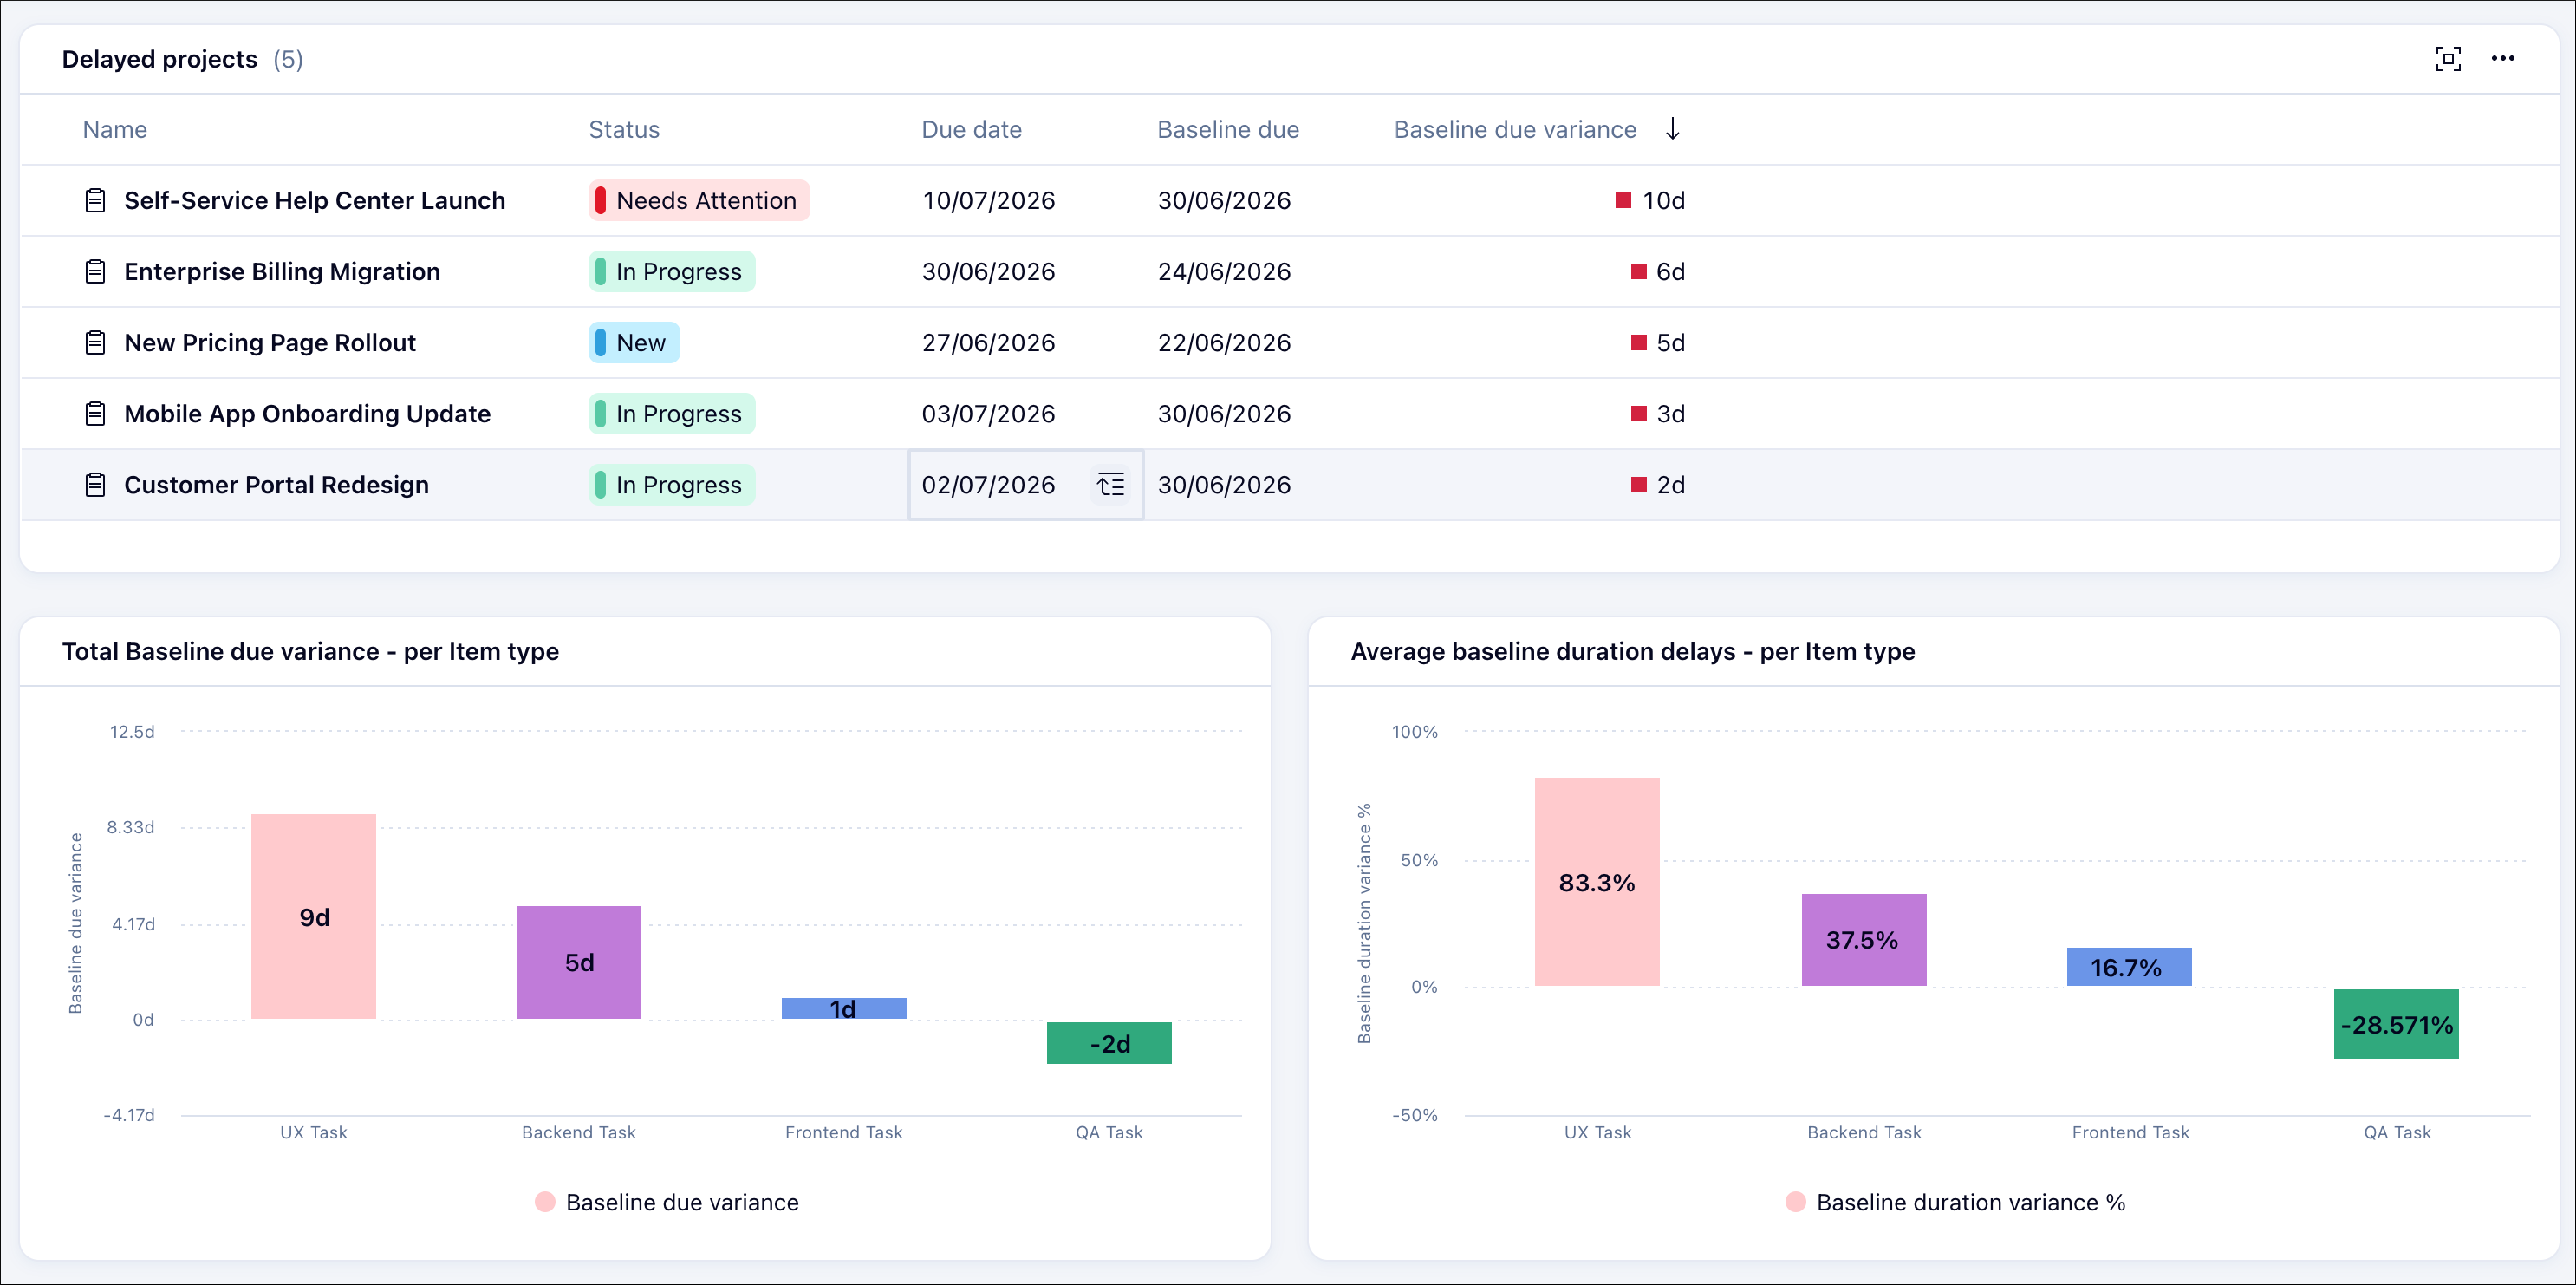Open the fullscreen expand icon for Delayed projects
The width and height of the screenshot is (2576, 1285).
pos(2448,59)
